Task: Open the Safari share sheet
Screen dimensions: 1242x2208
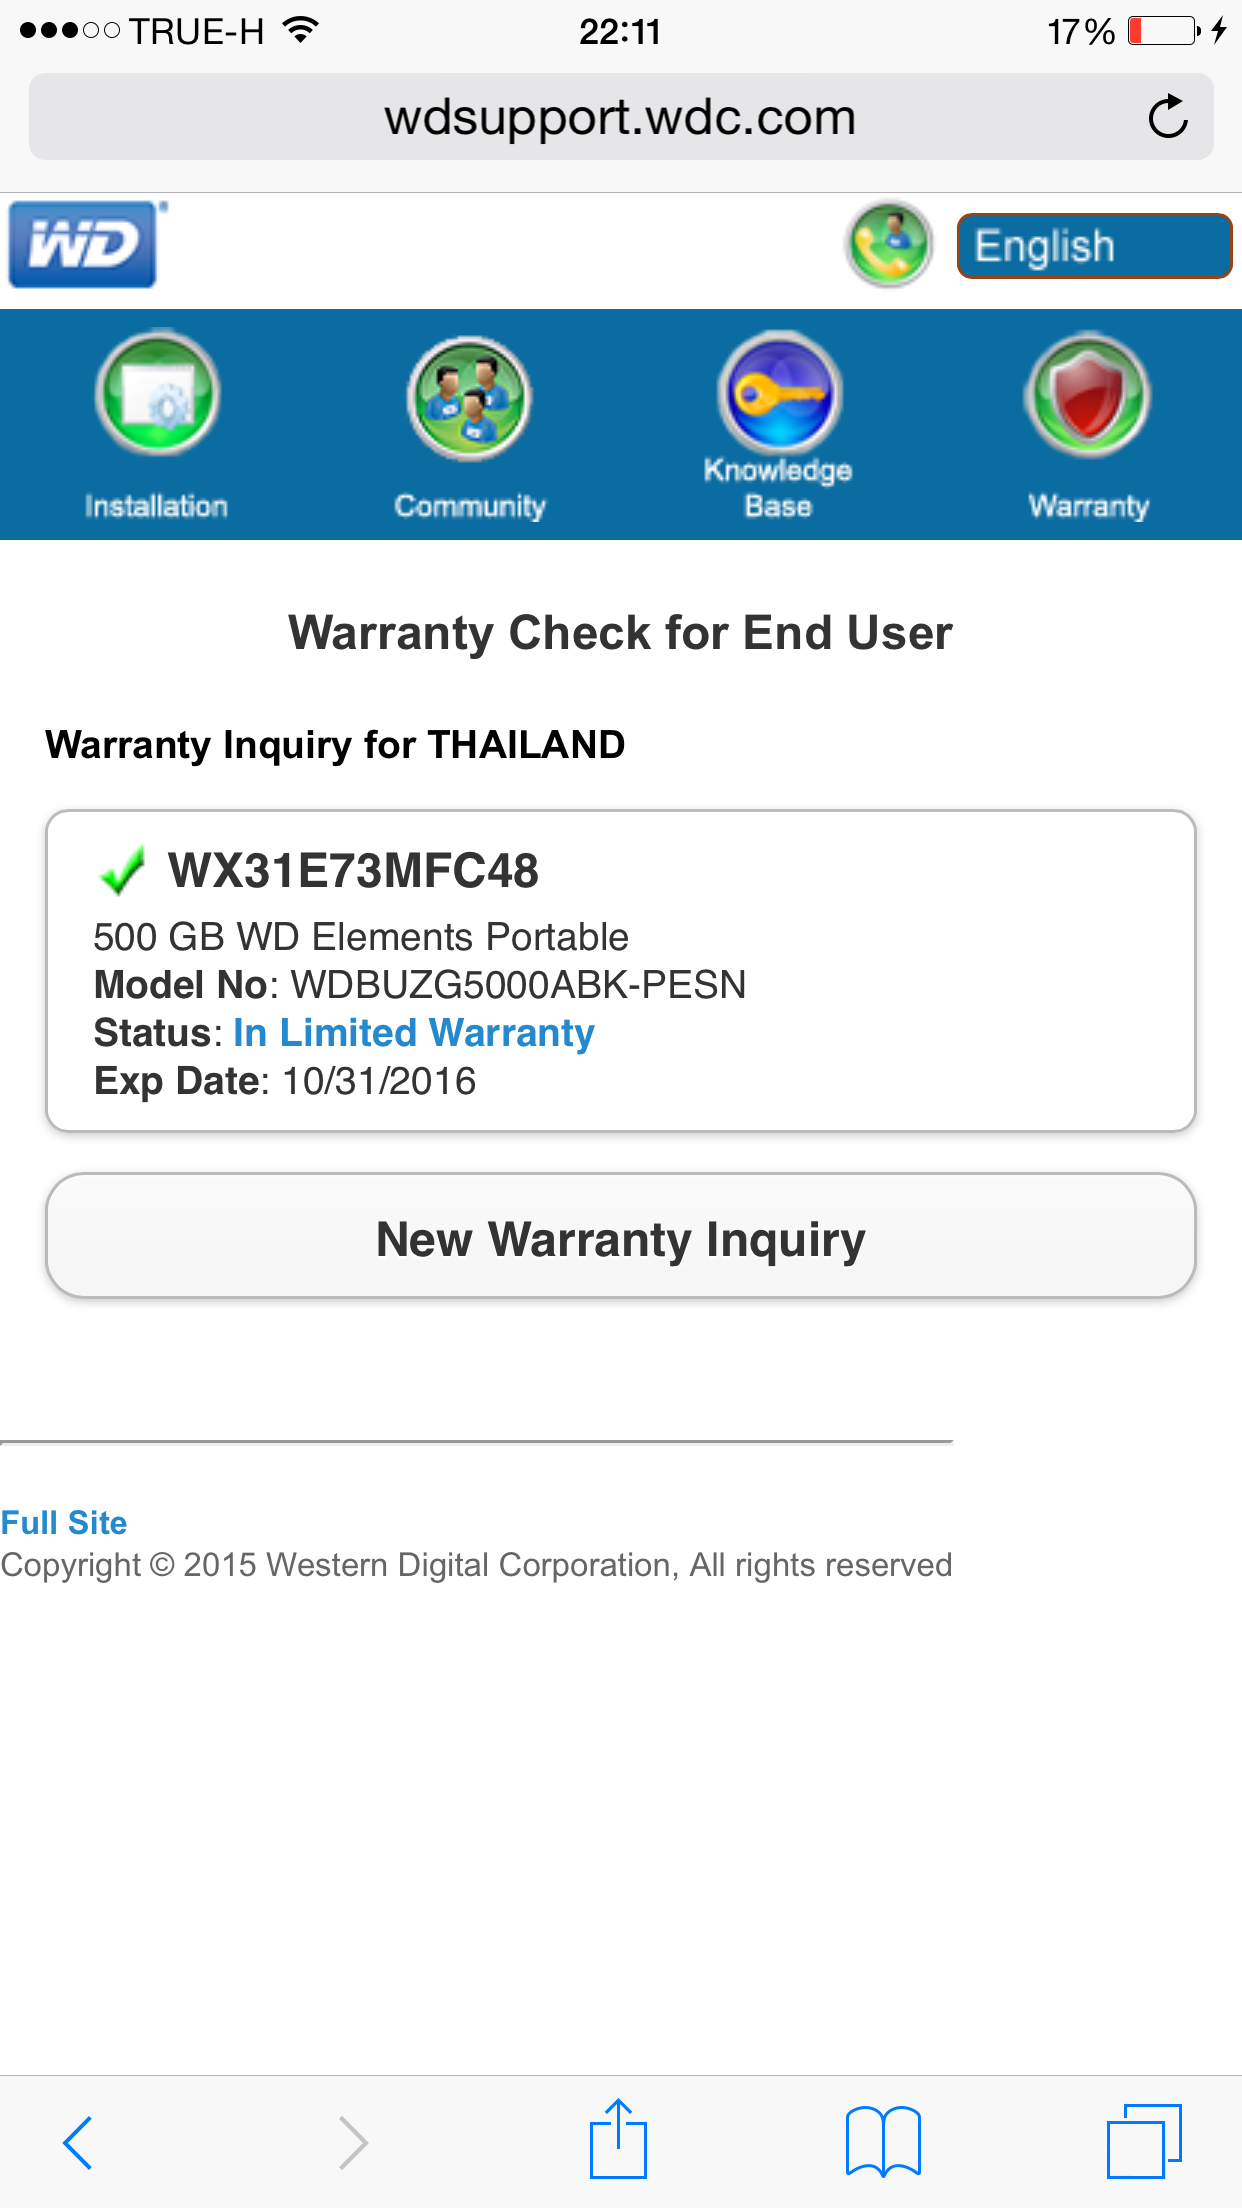Action: click(618, 2140)
